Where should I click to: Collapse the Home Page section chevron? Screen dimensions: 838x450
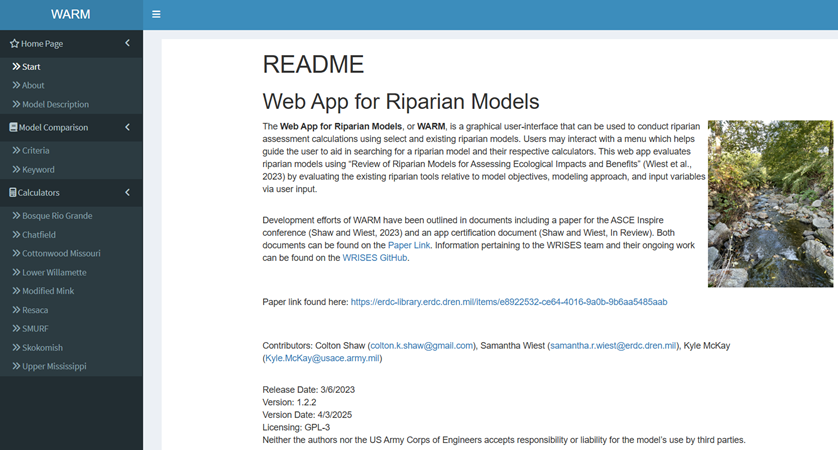[x=127, y=43]
